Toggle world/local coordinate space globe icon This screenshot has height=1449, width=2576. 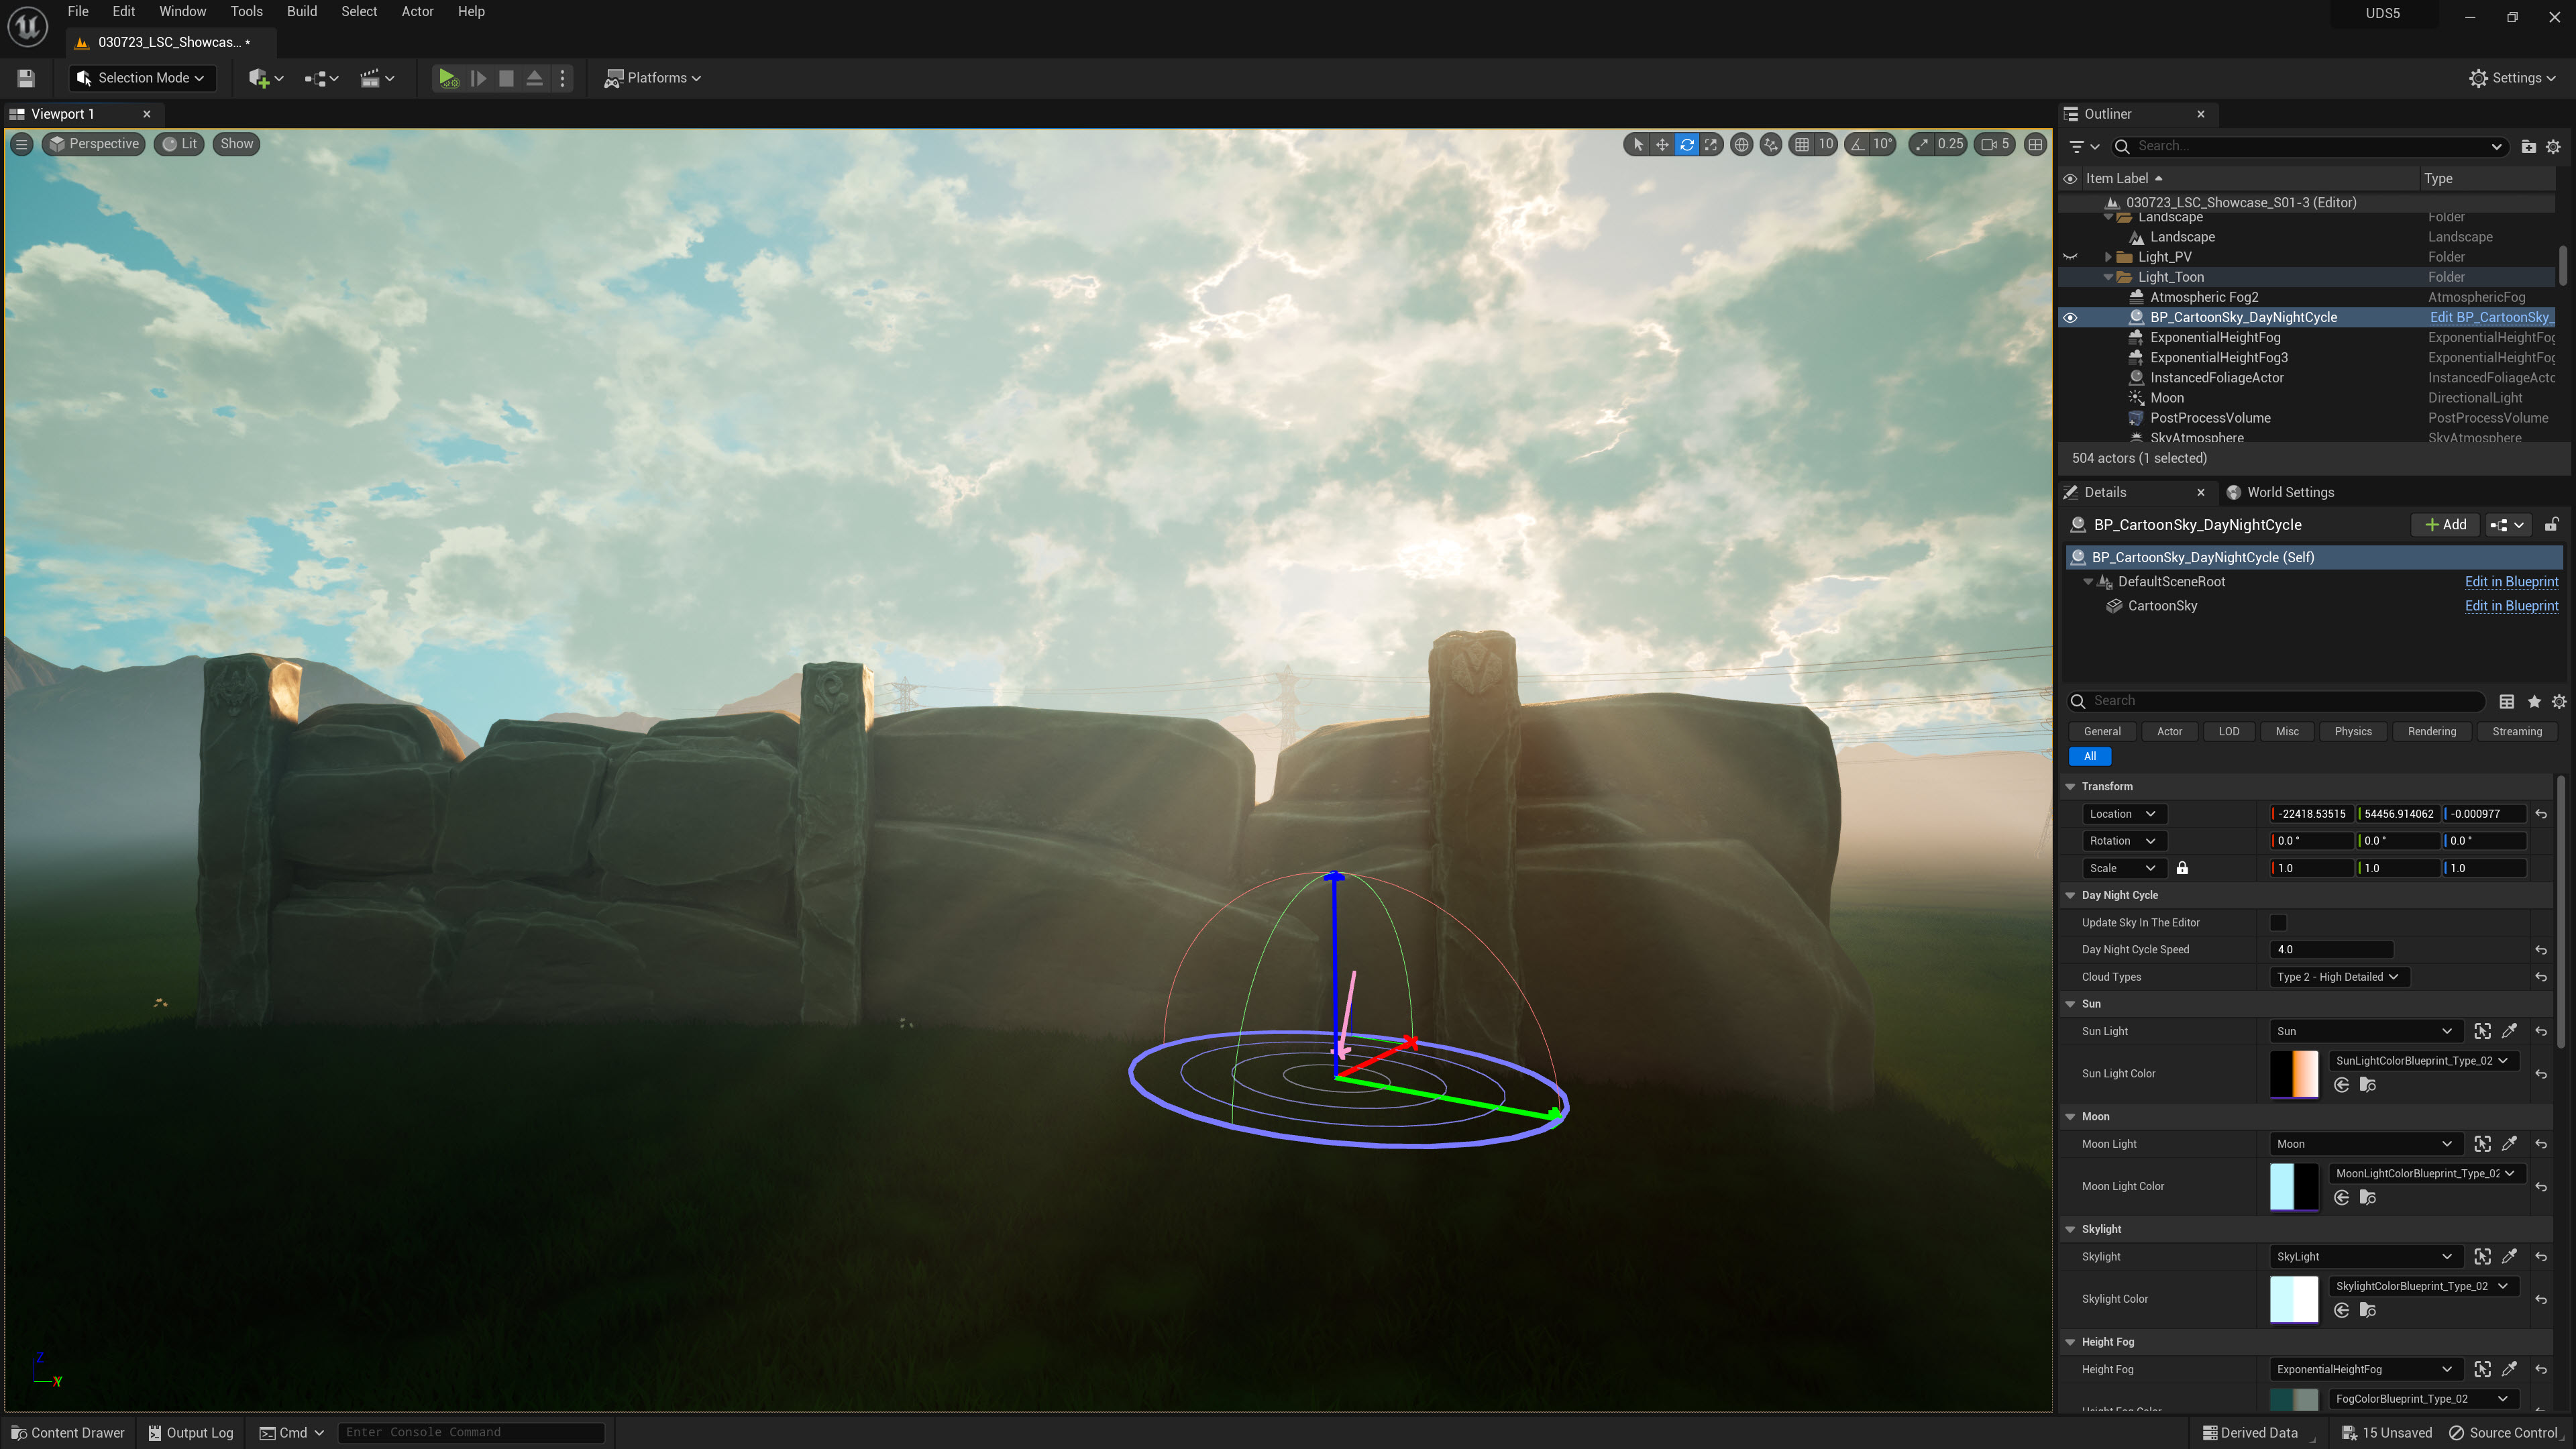(1742, 144)
